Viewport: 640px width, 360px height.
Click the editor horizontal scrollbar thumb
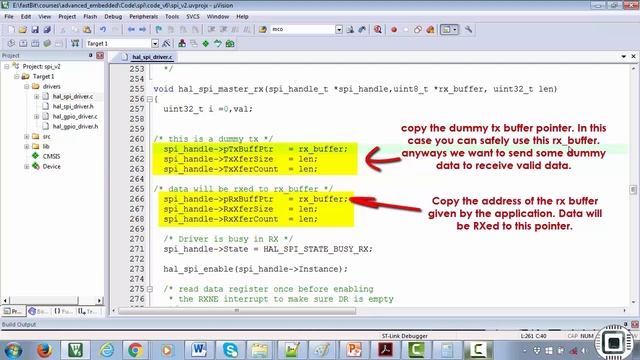point(237,311)
